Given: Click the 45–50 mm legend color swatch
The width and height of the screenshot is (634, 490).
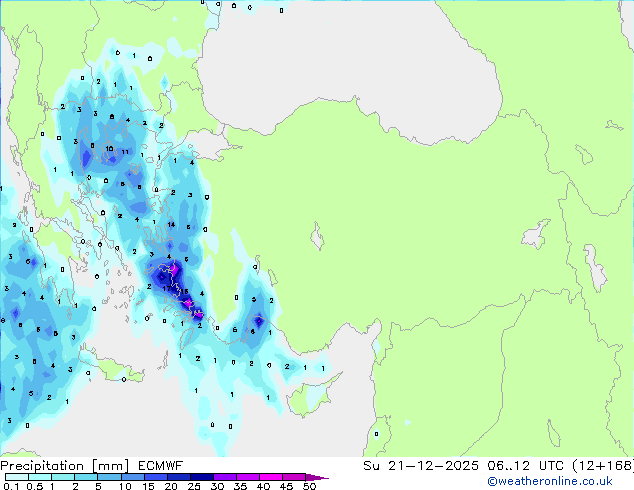Looking at the screenshot, I should point(294,477).
